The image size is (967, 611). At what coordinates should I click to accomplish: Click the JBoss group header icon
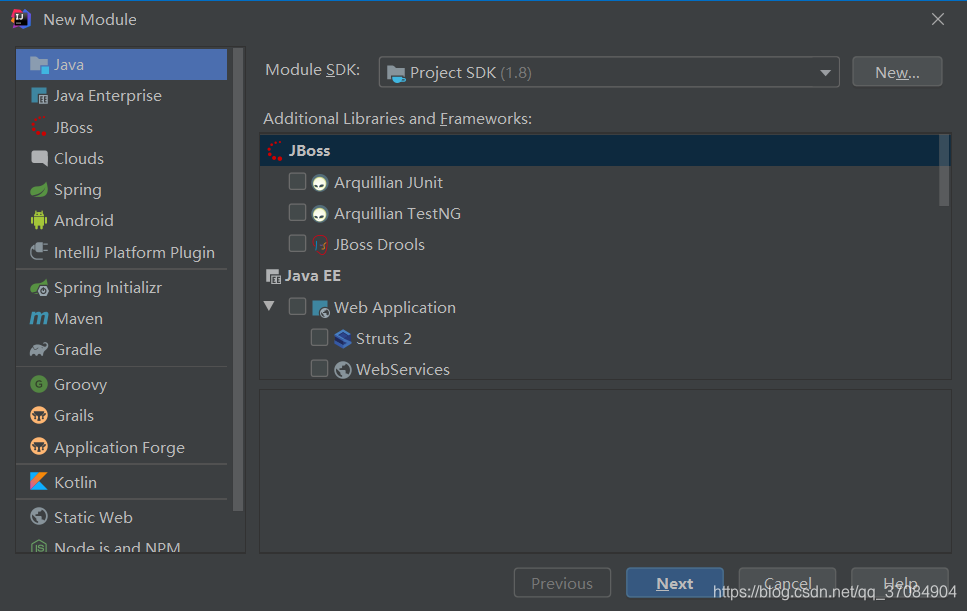[275, 150]
